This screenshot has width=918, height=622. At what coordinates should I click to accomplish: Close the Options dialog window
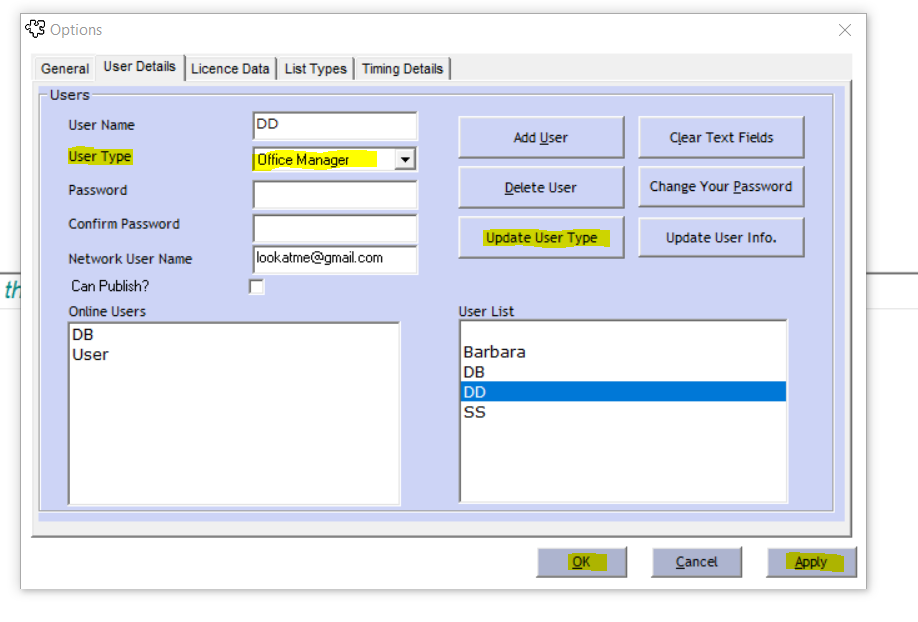(x=845, y=30)
